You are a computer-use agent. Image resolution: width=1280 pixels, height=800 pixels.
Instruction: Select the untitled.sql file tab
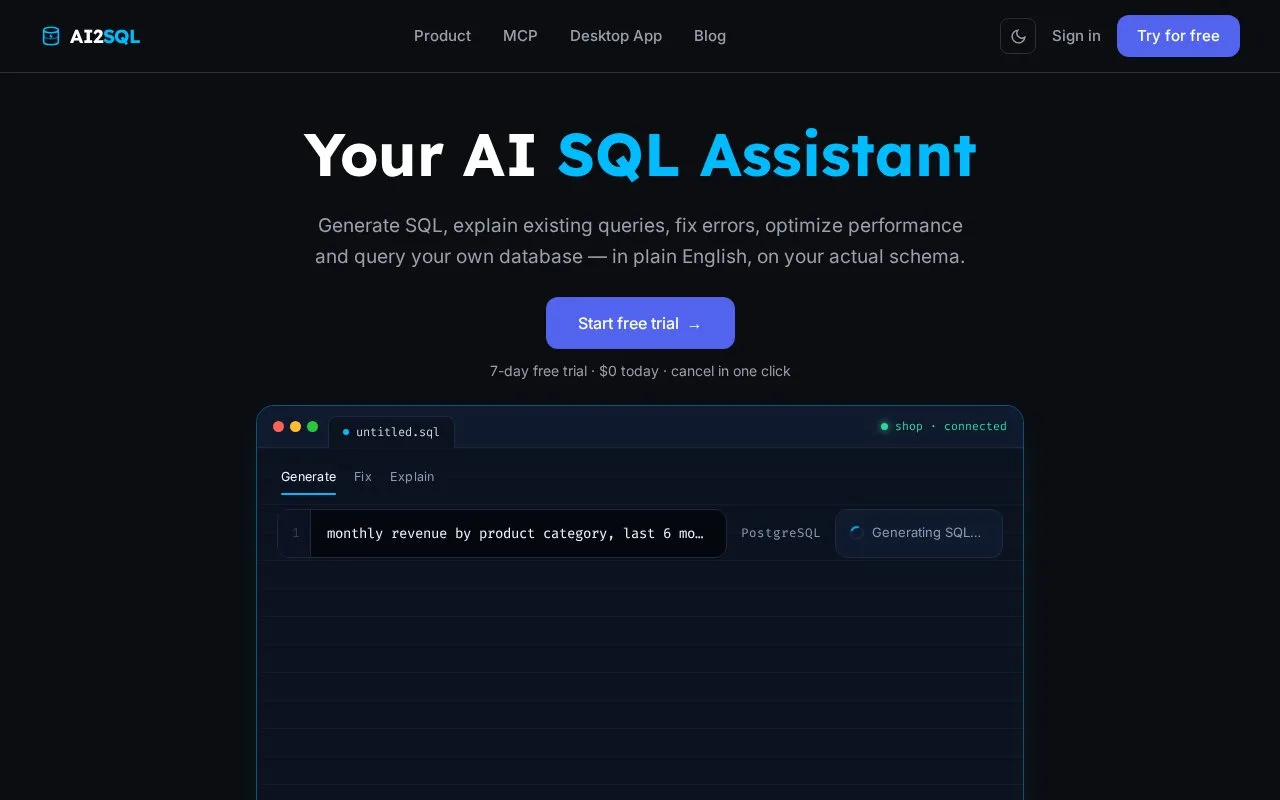click(x=391, y=432)
